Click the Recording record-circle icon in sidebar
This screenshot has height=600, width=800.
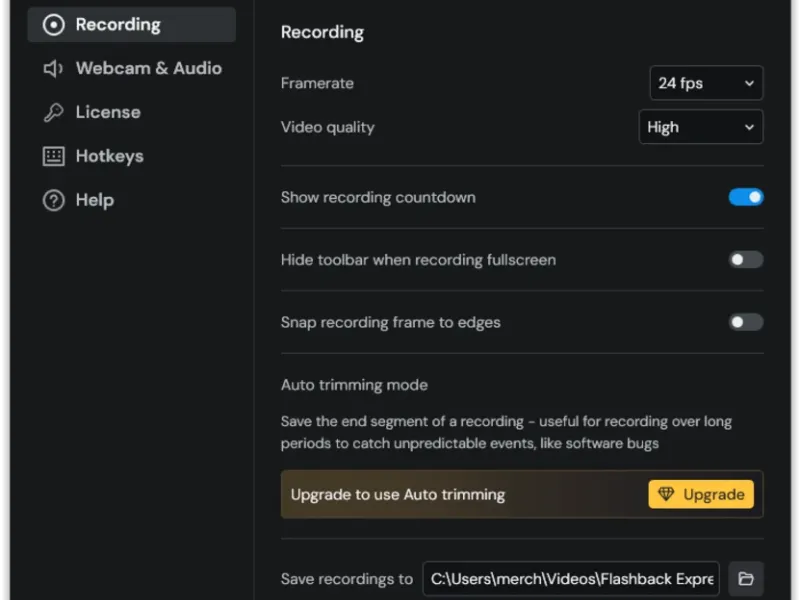pos(54,24)
